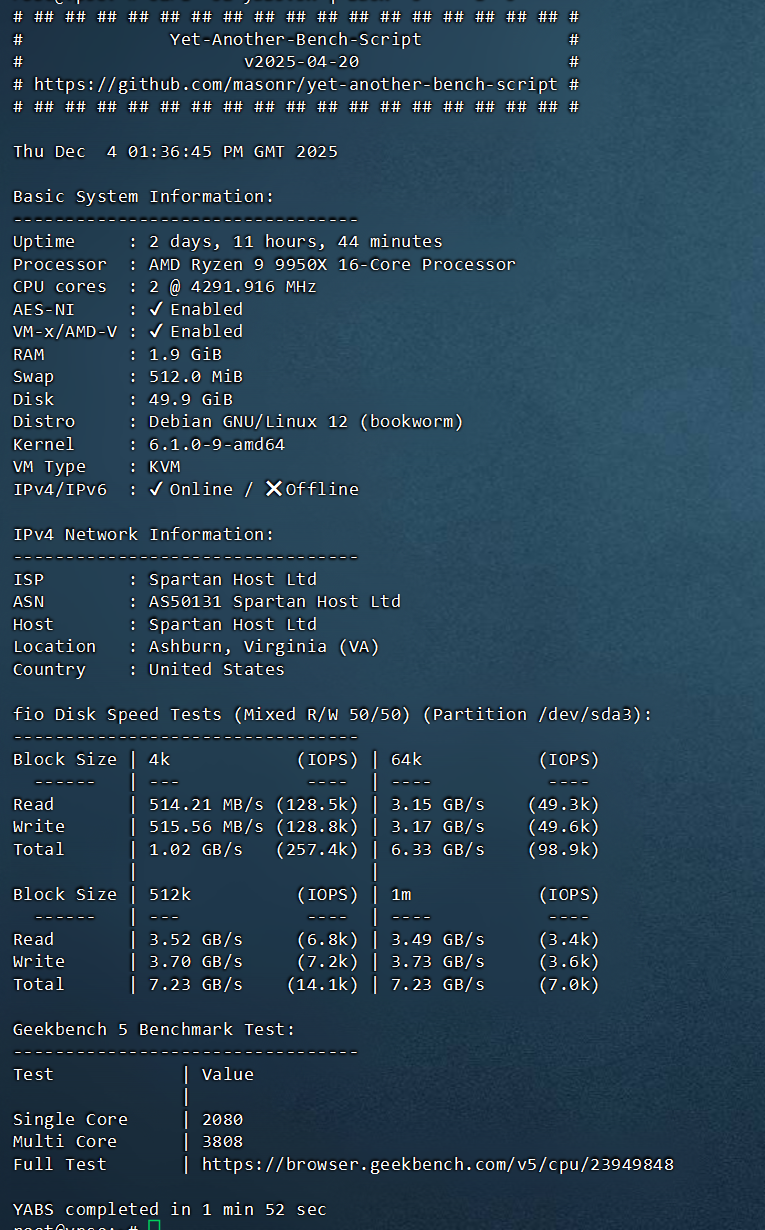Click the 1m Write speed 3.73 GB/s

pos(437,961)
